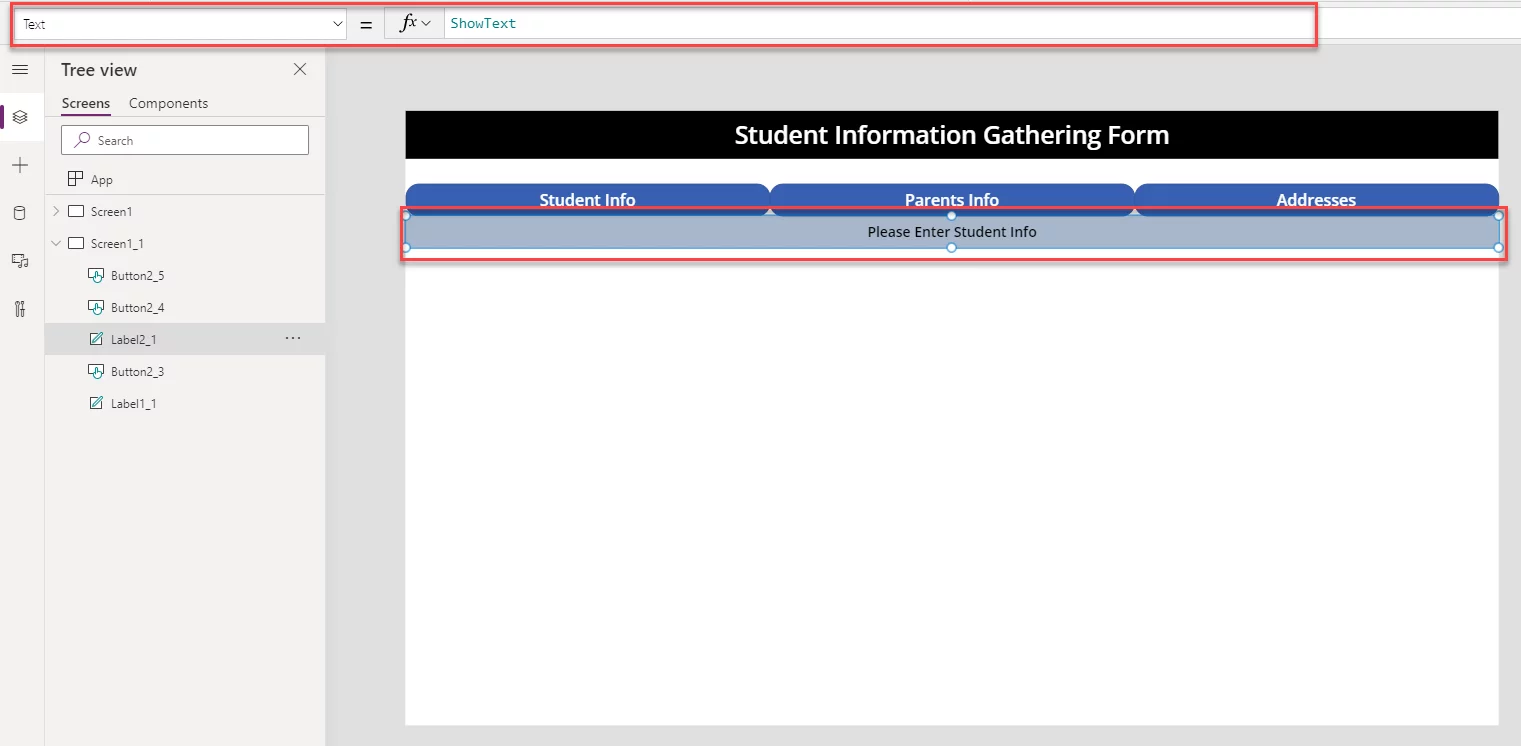Click the Parents Info button on canvas
The height and width of the screenshot is (746, 1521).
tap(952, 199)
